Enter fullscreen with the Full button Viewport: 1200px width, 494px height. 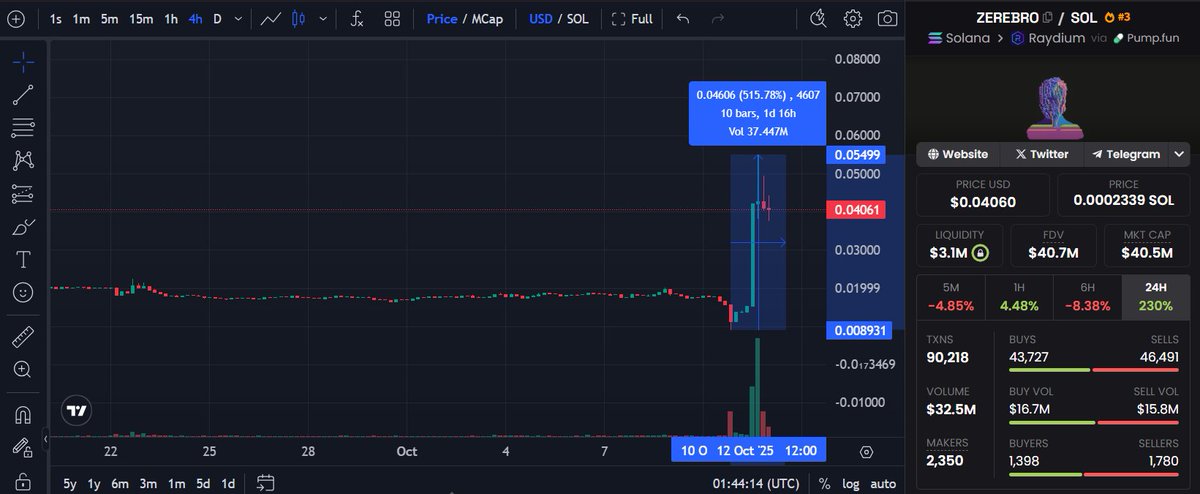click(x=631, y=19)
